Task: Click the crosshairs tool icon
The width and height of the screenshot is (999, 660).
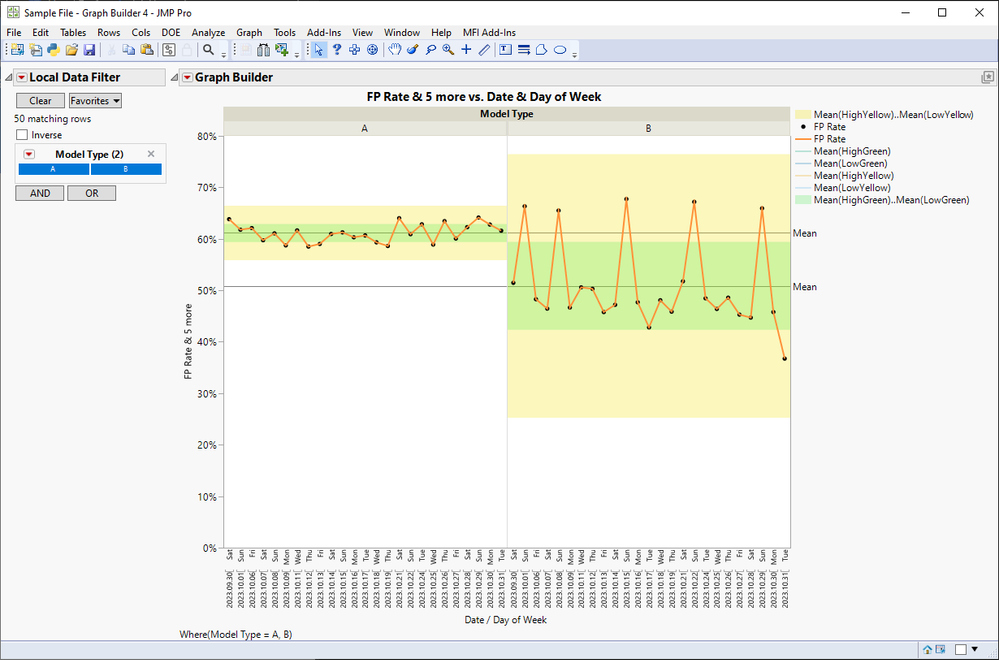Action: [x=466, y=50]
